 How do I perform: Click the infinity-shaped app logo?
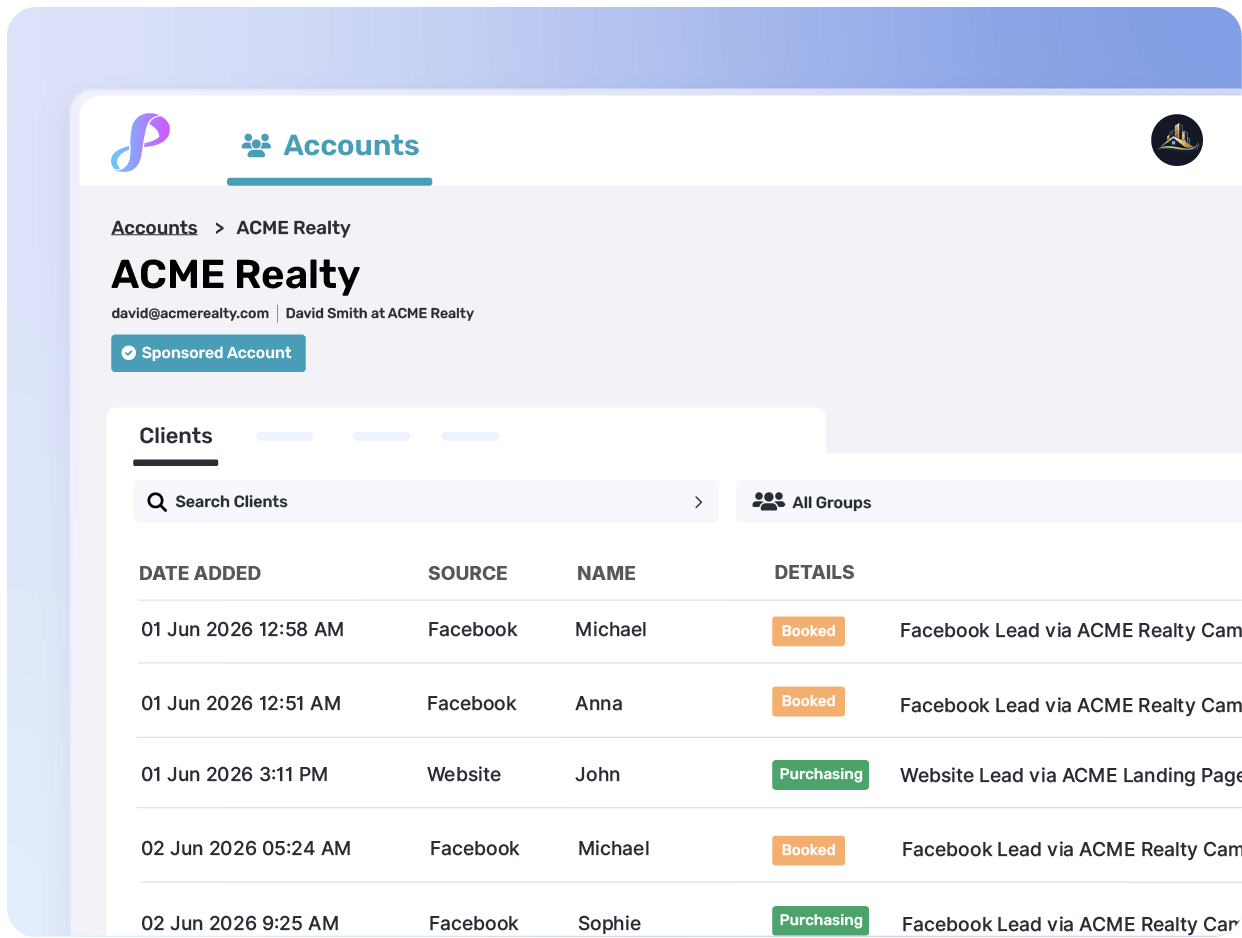click(140, 143)
